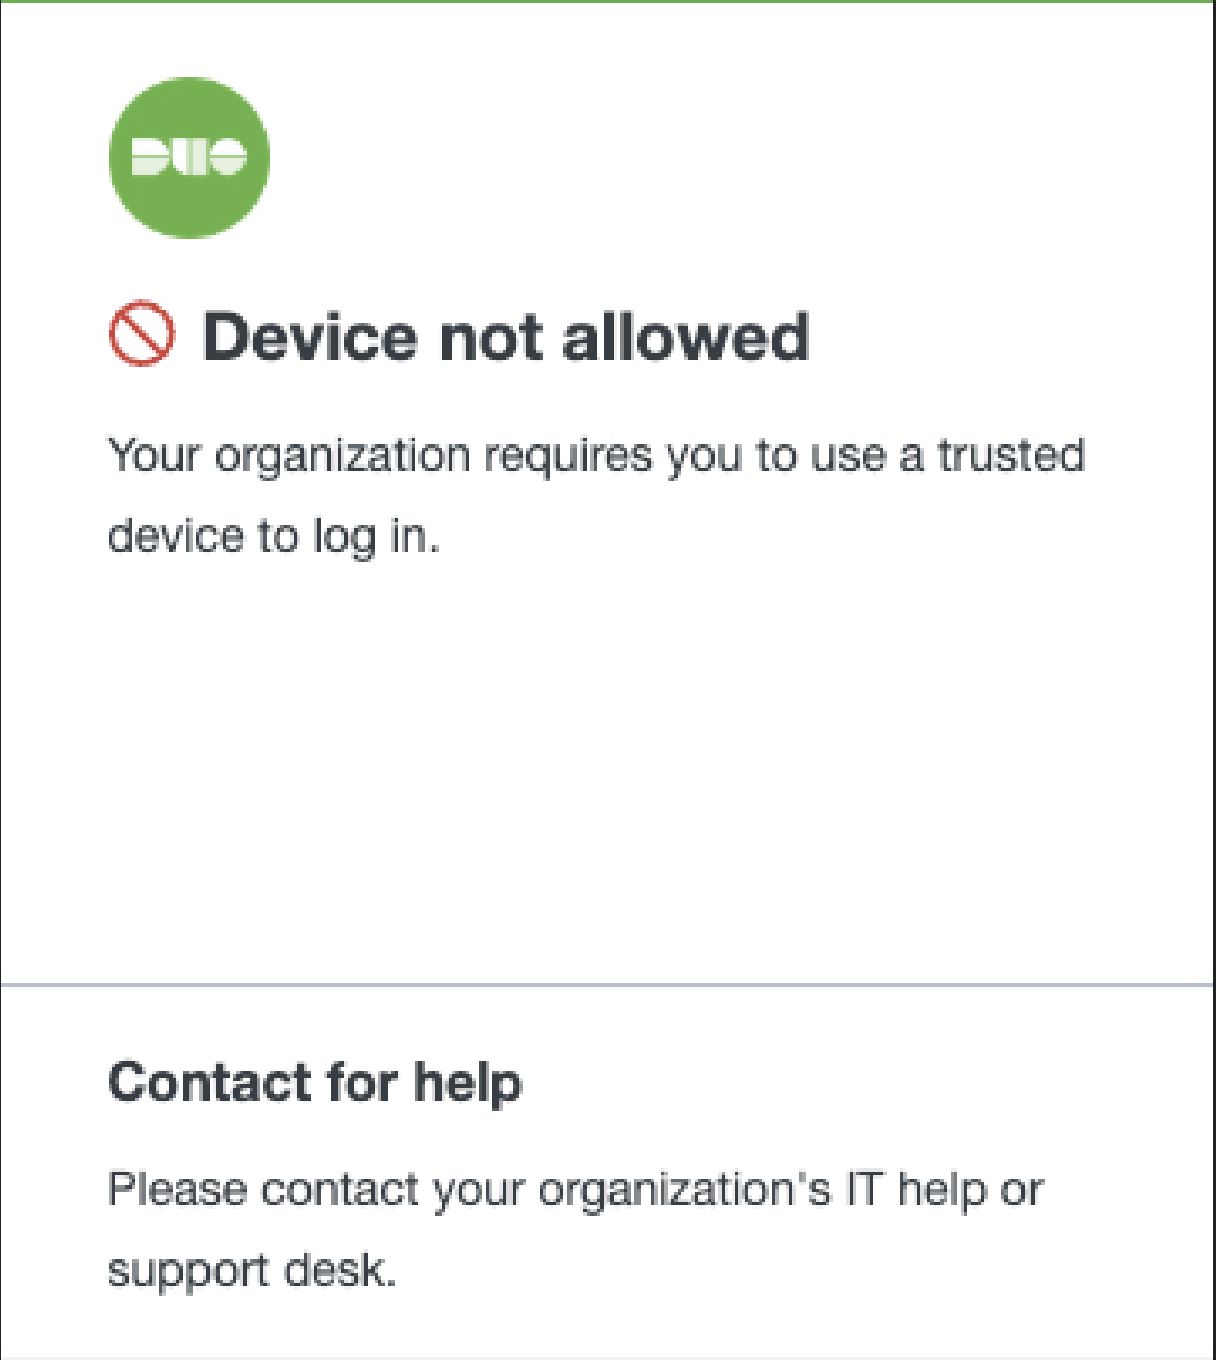Image resolution: width=1216 pixels, height=1360 pixels.
Task: Click the "Please contact your organization's" line
Action: click(576, 1191)
